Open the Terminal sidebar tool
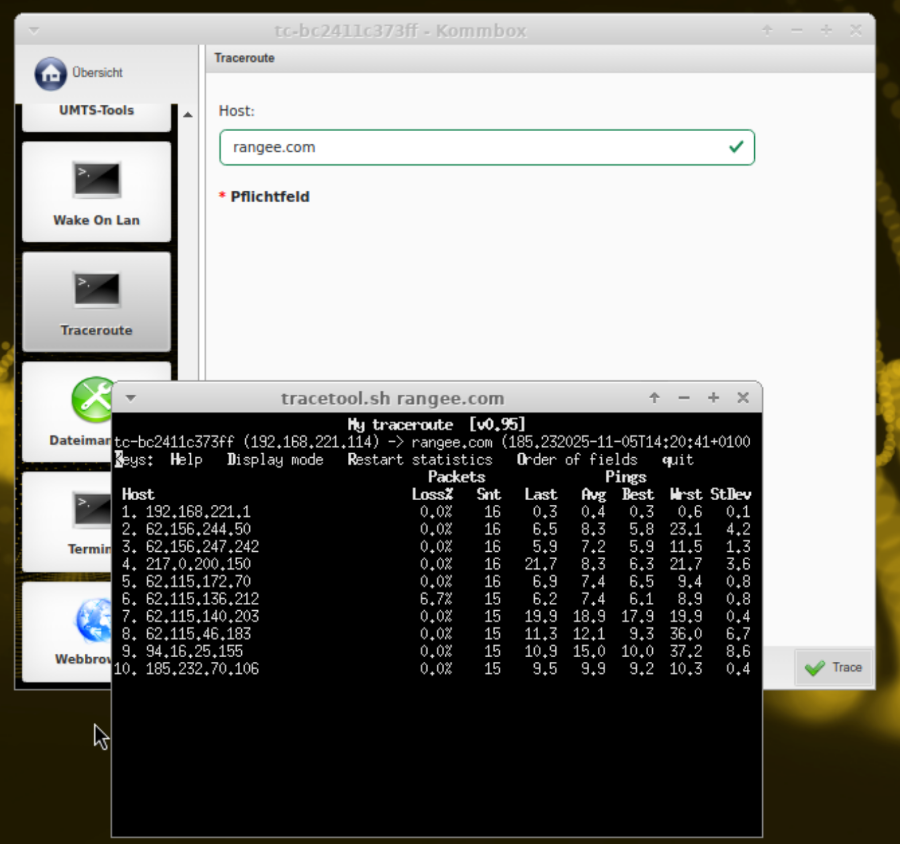The image size is (900, 844). pyautogui.click(x=90, y=511)
